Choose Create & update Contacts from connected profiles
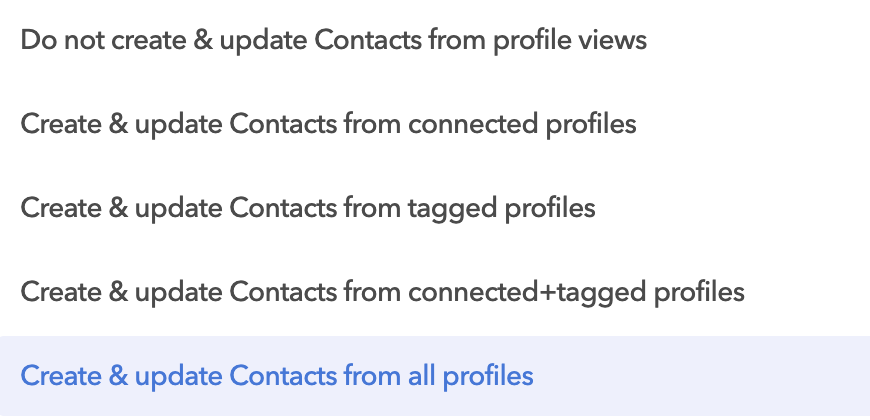The height and width of the screenshot is (420, 870). 435,125
